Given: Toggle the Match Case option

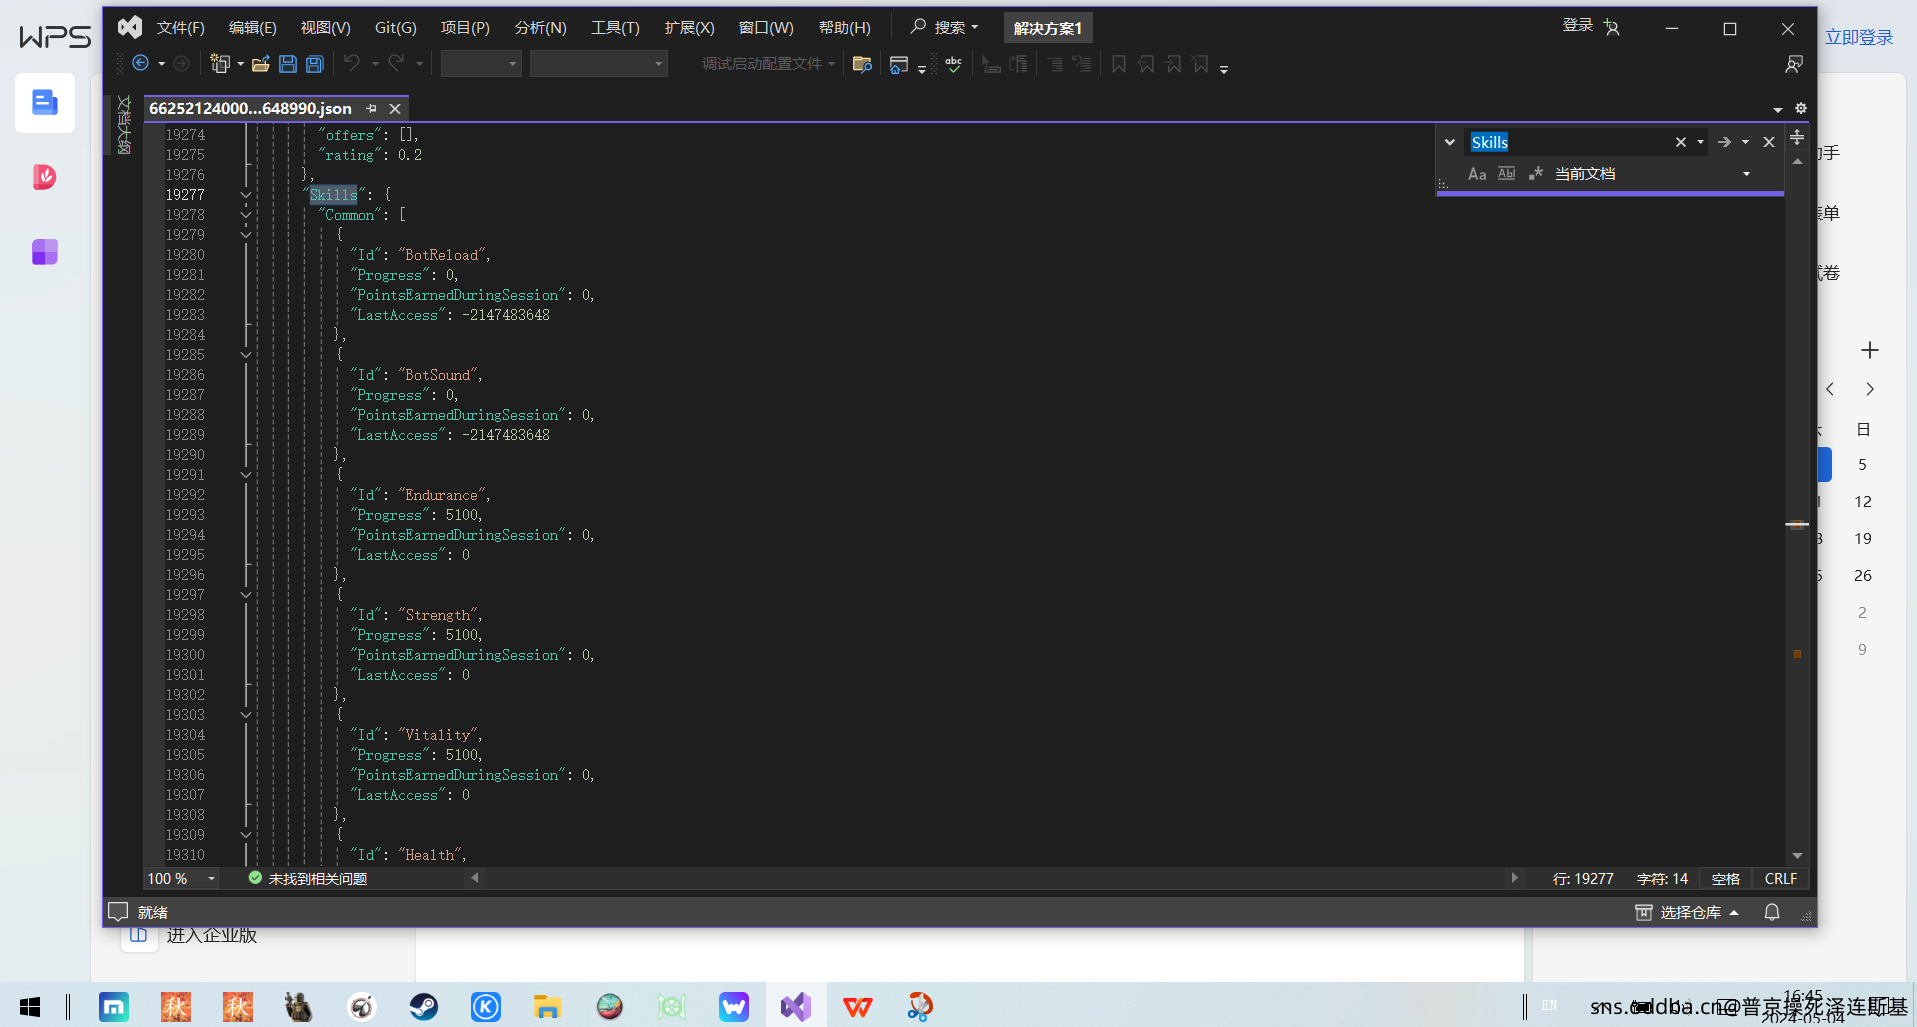Looking at the screenshot, I should [x=1476, y=174].
